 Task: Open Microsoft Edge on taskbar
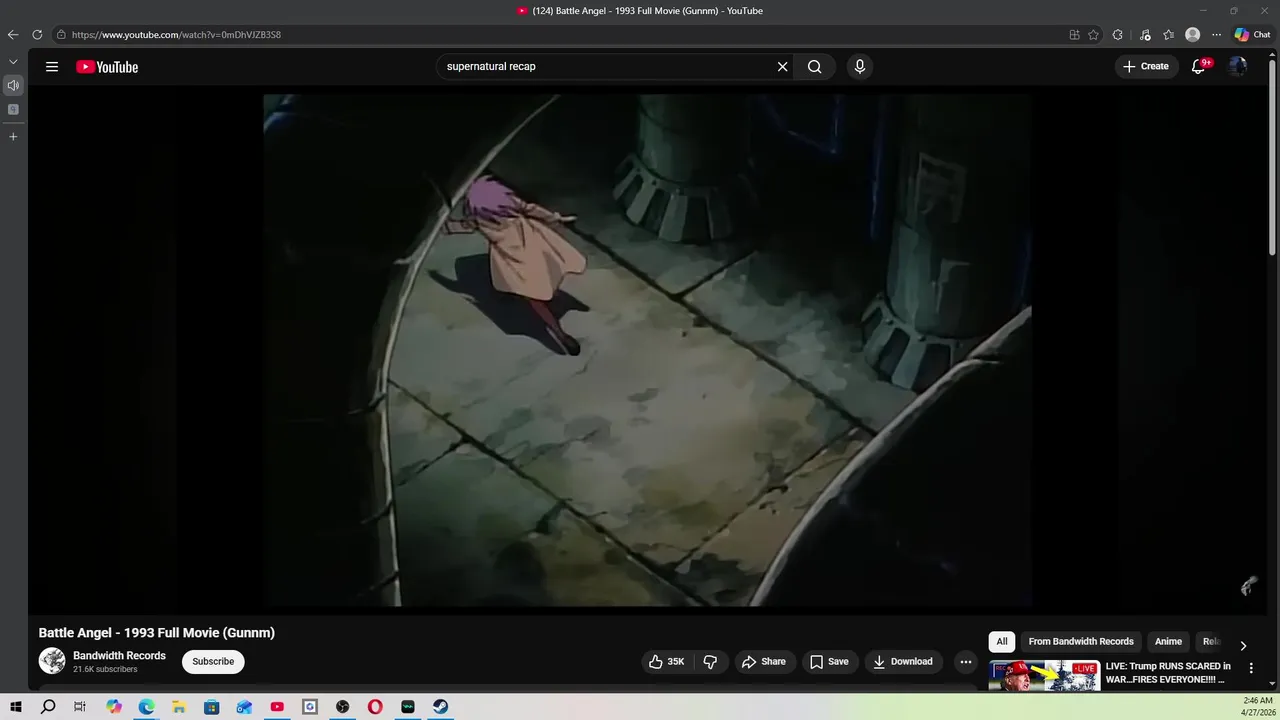pyautogui.click(x=146, y=707)
